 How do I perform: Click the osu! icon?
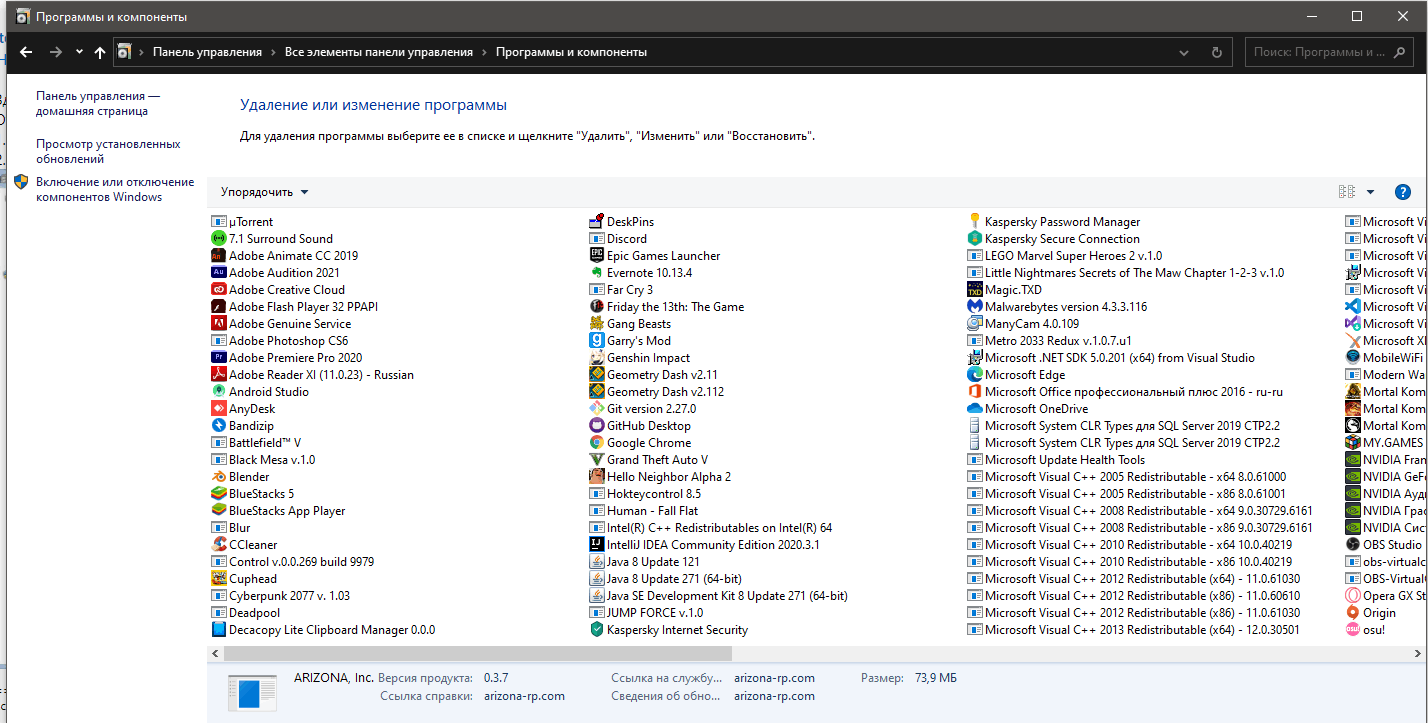pos(1353,630)
